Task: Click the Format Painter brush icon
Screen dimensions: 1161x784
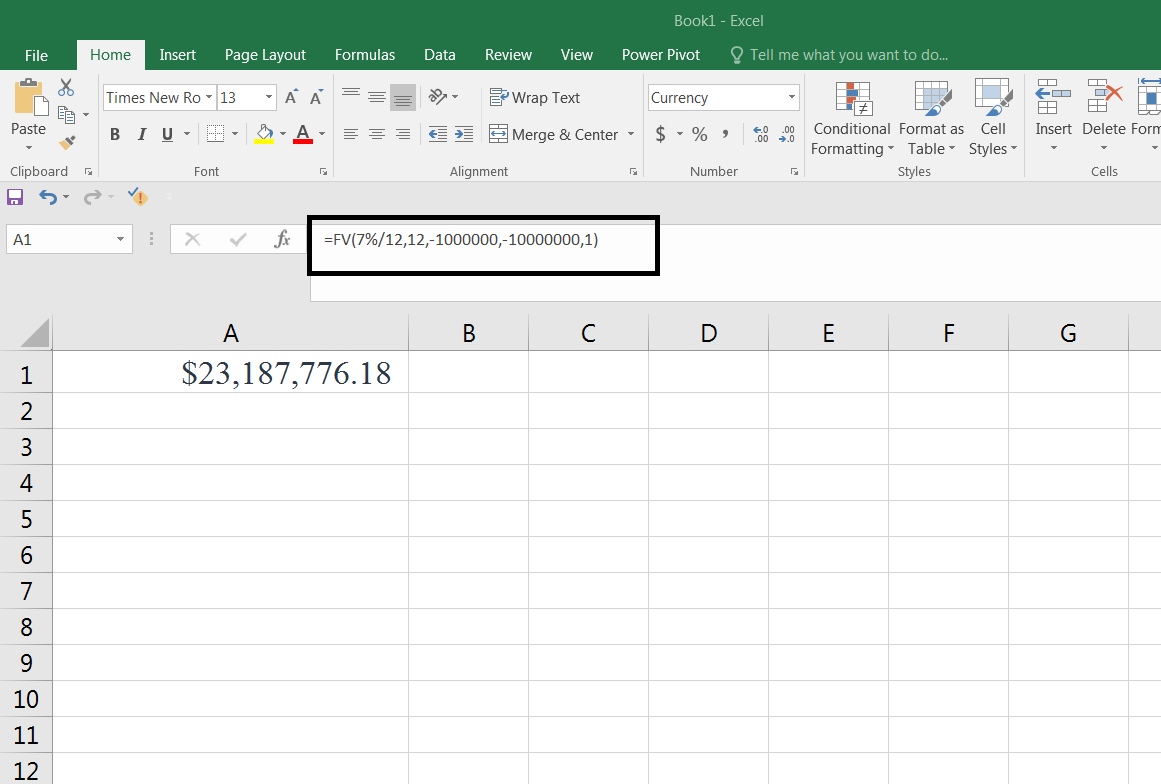Action: click(67, 141)
